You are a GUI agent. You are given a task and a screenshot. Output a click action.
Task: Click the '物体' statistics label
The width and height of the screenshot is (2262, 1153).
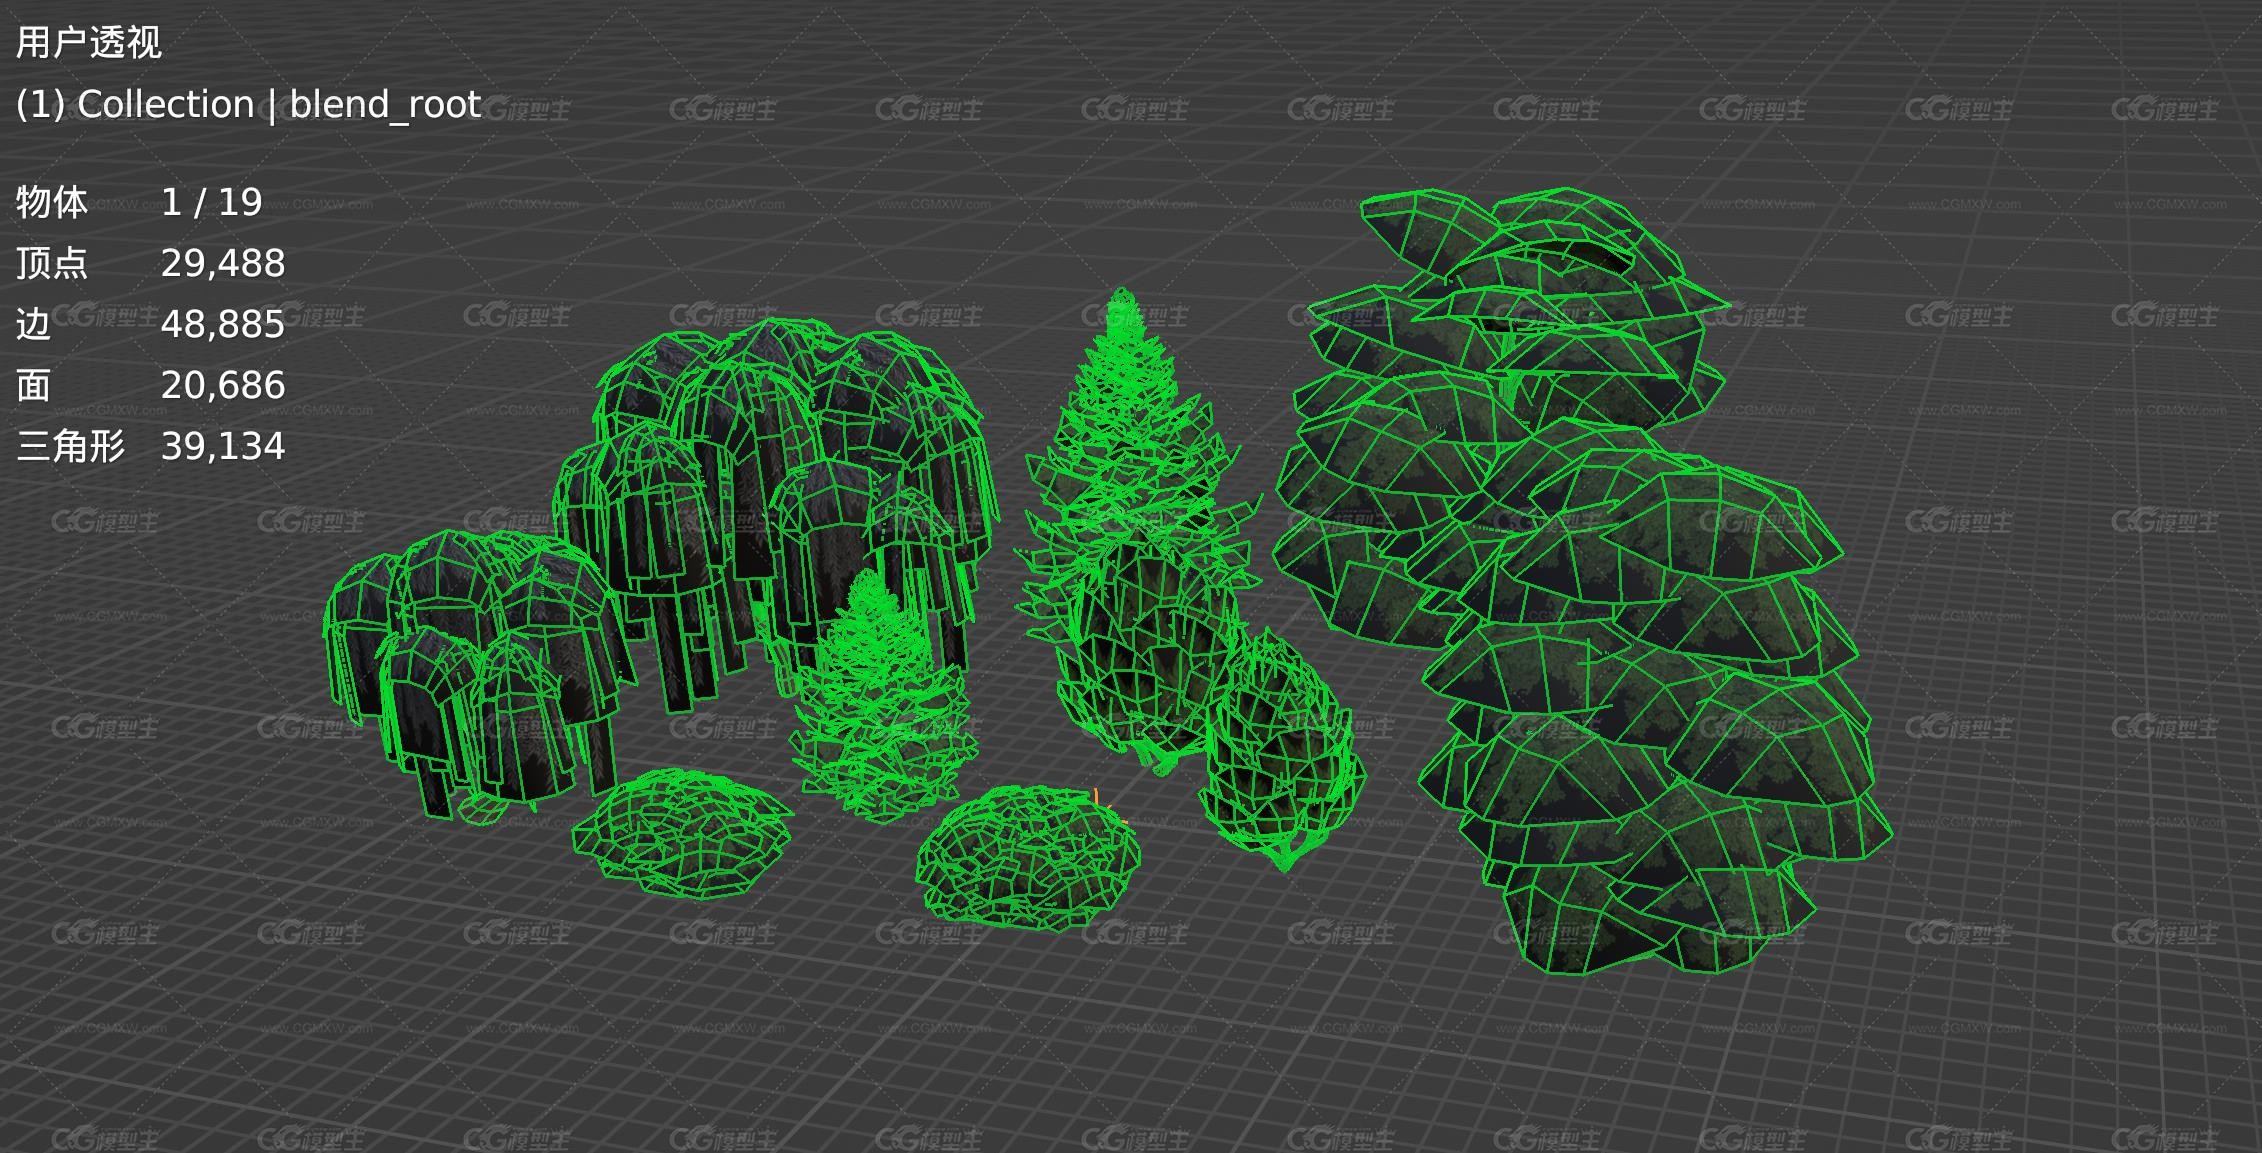pyautogui.click(x=52, y=202)
